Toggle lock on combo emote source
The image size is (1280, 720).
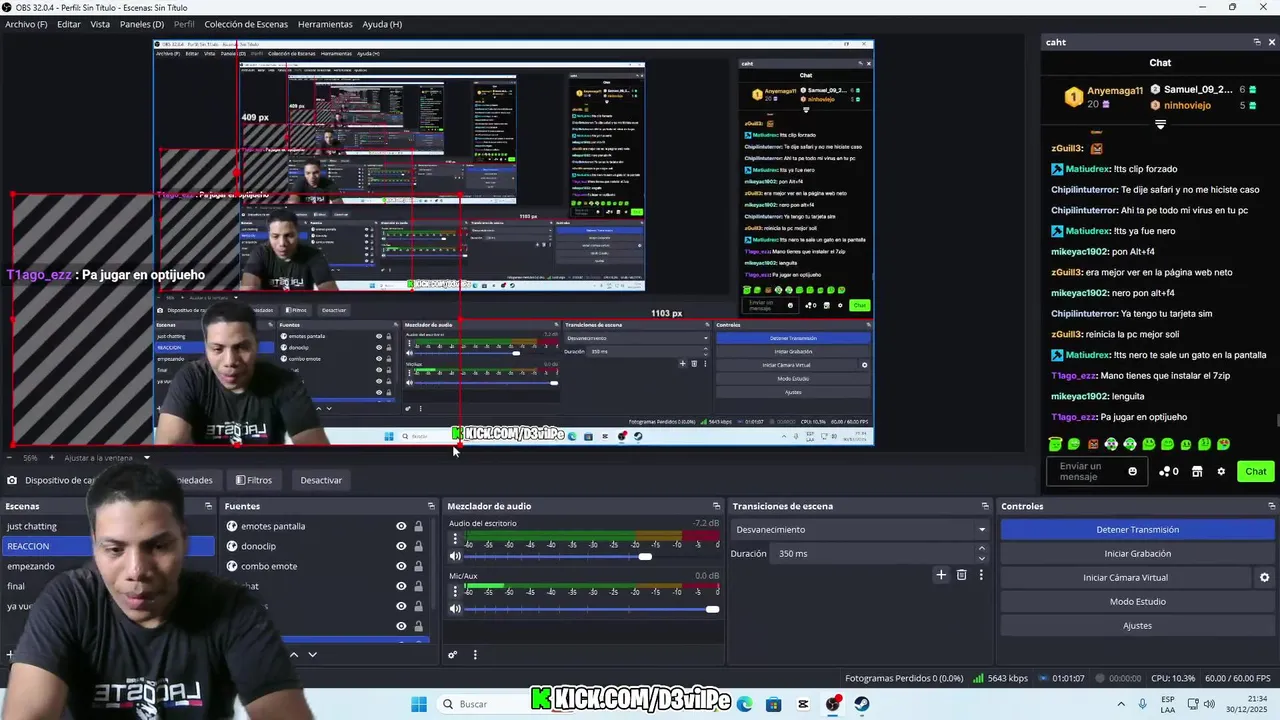coord(418,566)
